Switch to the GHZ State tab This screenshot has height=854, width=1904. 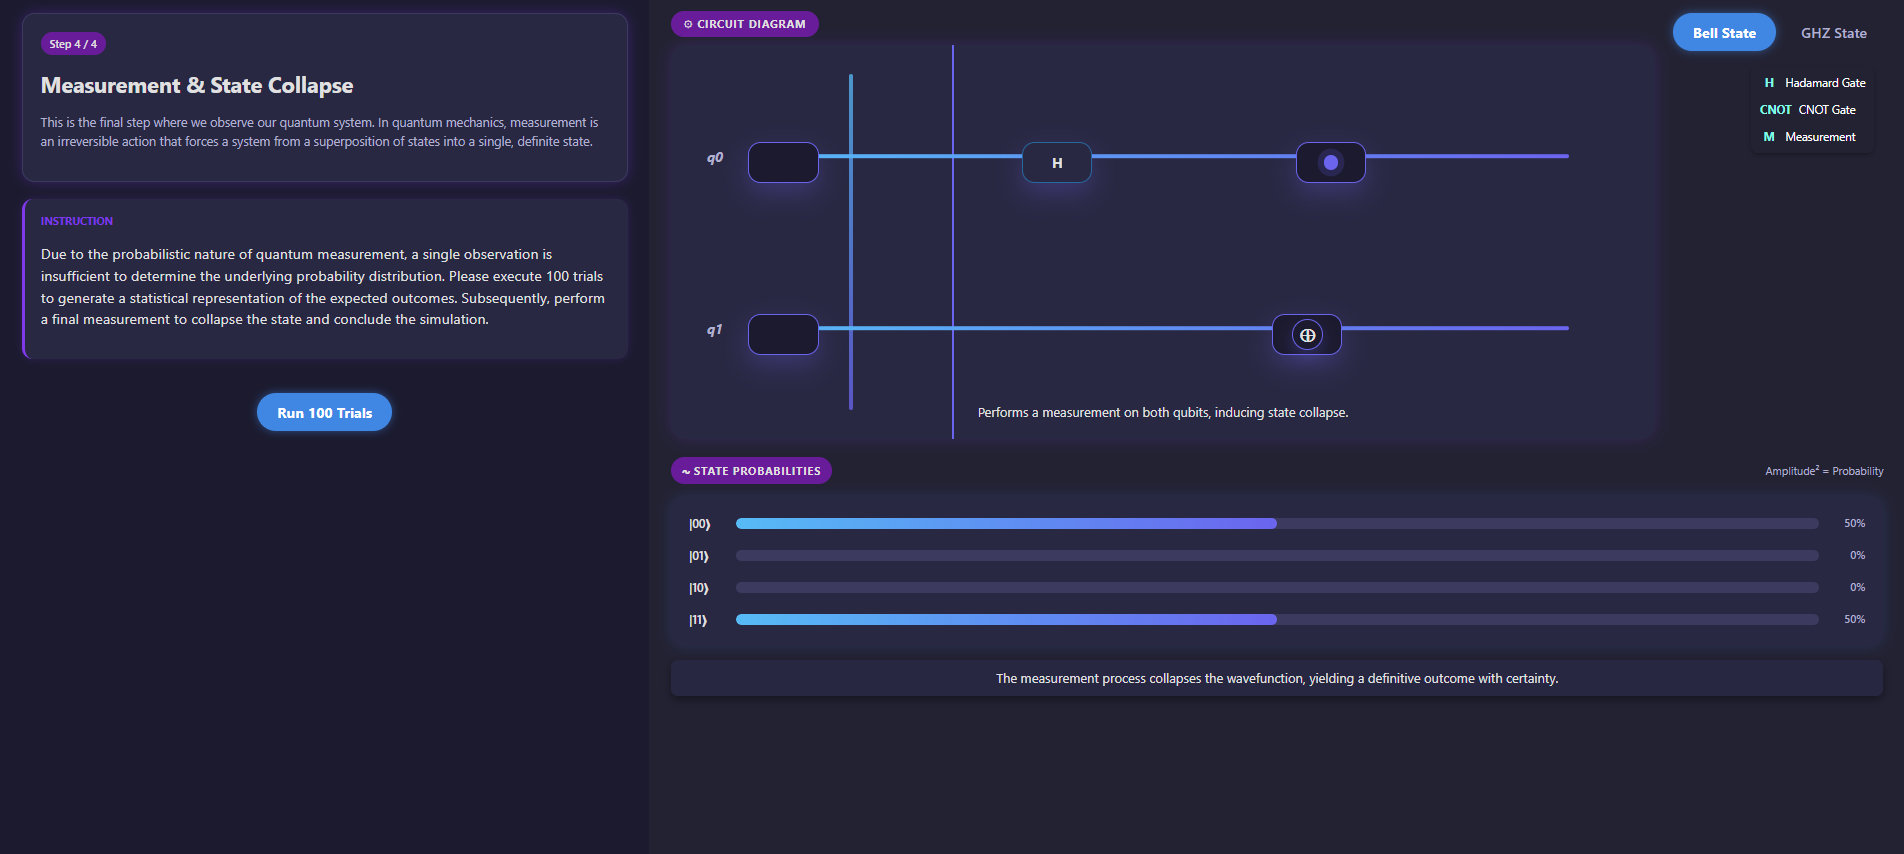point(1833,33)
